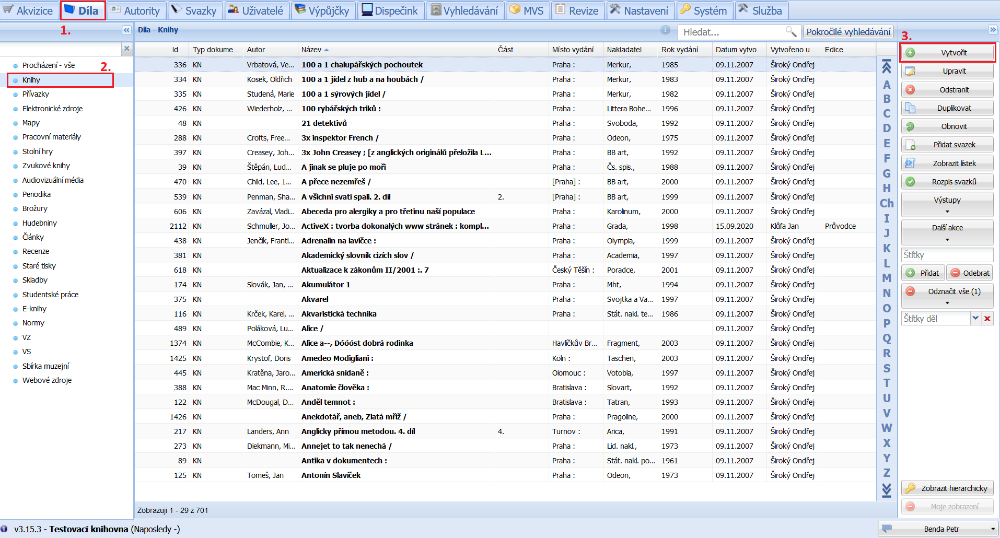Click the red X next to Štítky děl

click(x=987, y=318)
